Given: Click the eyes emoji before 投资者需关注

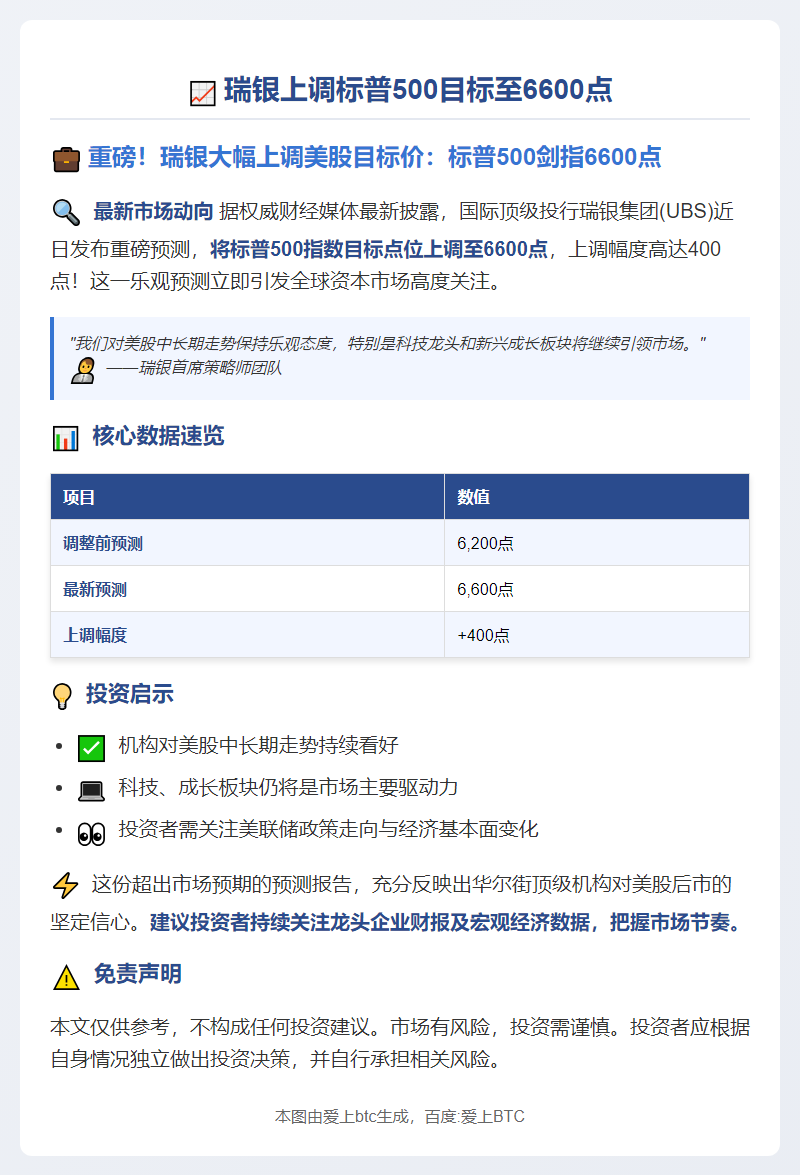Looking at the screenshot, I should click(x=91, y=833).
